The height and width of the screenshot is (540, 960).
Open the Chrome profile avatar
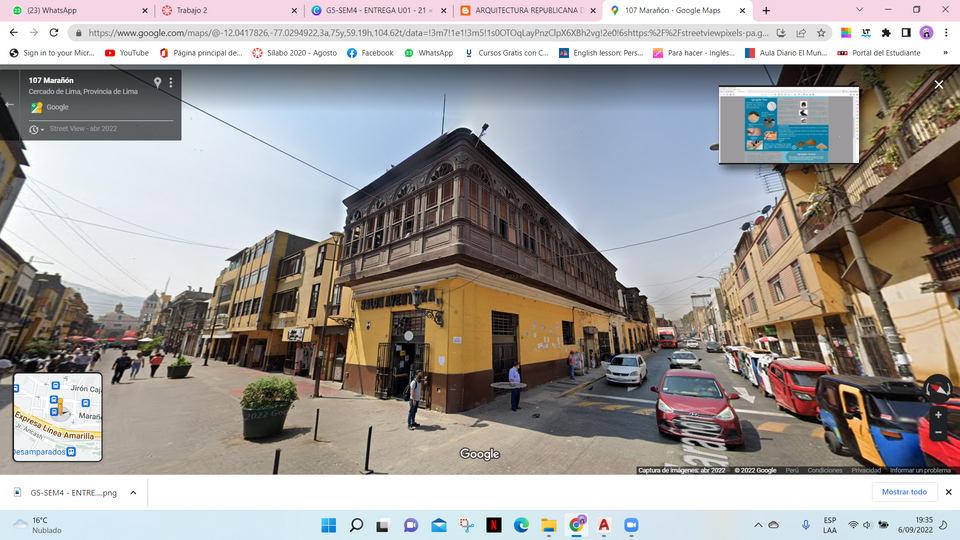926,32
